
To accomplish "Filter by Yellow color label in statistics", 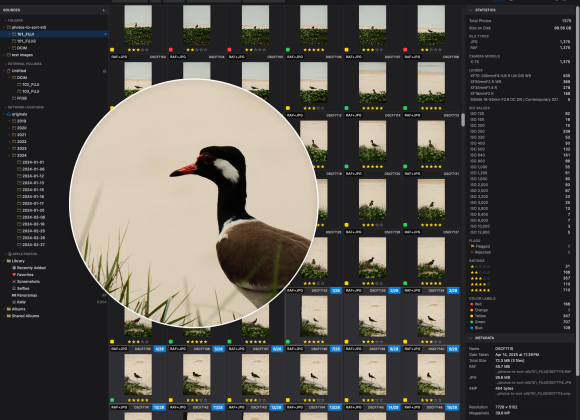I will (519, 316).
